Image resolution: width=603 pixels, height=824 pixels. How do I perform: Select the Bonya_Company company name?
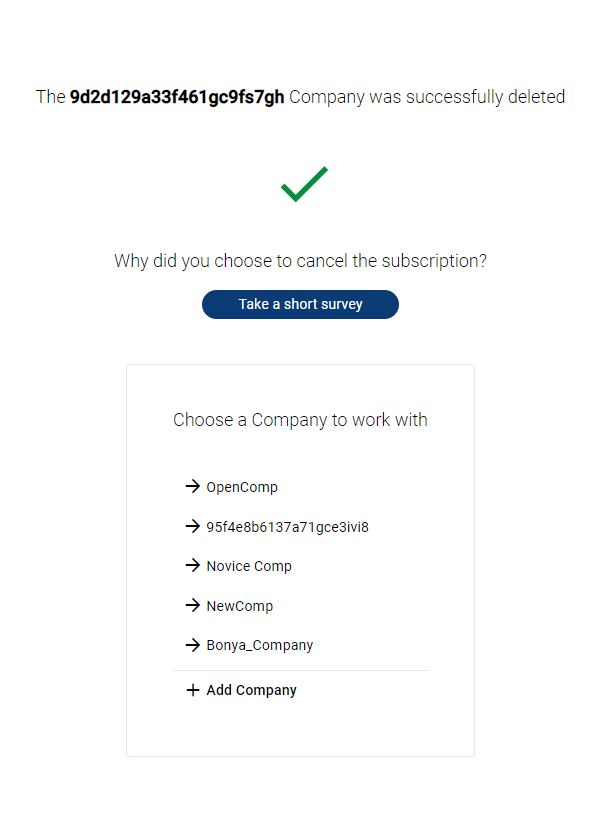[x=259, y=645]
